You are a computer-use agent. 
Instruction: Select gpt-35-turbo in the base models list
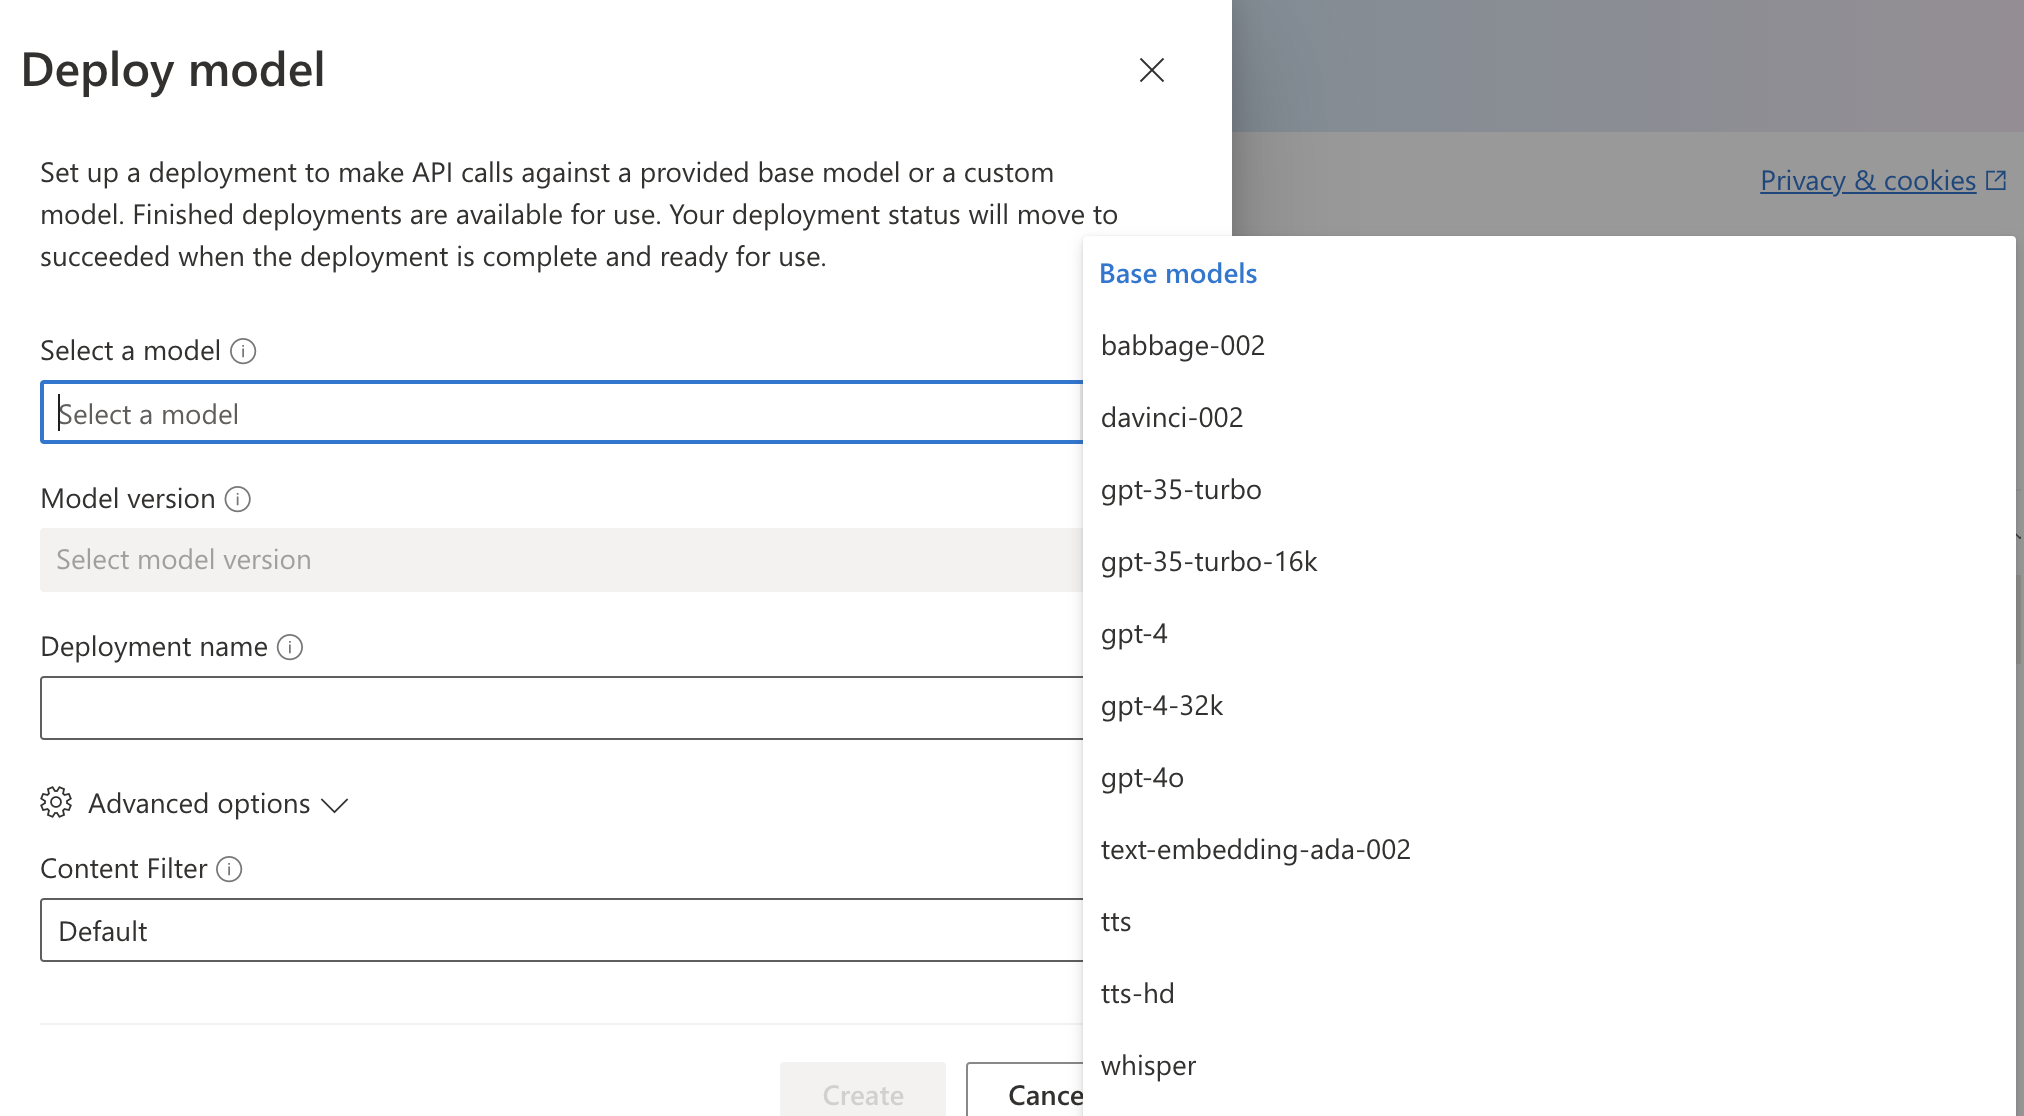[1549, 490]
